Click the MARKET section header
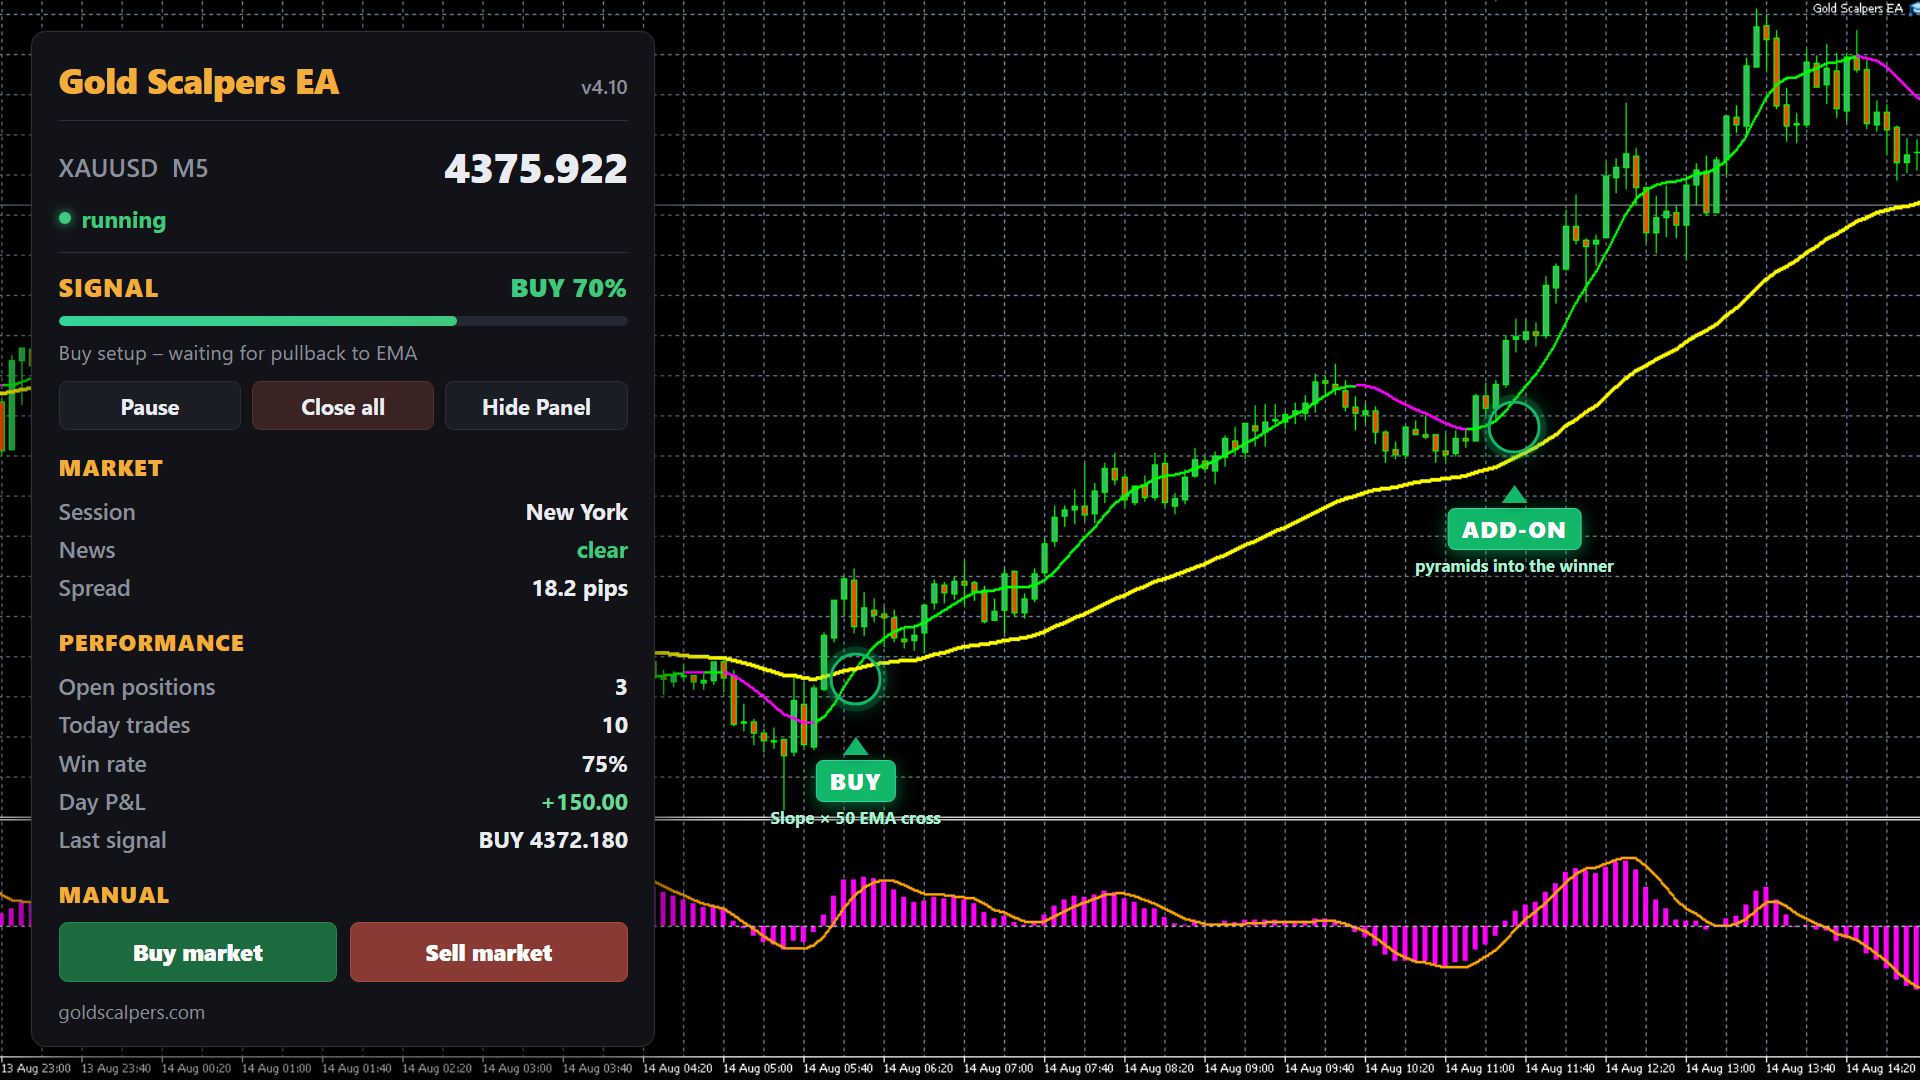This screenshot has height=1080, width=1920. tap(111, 468)
